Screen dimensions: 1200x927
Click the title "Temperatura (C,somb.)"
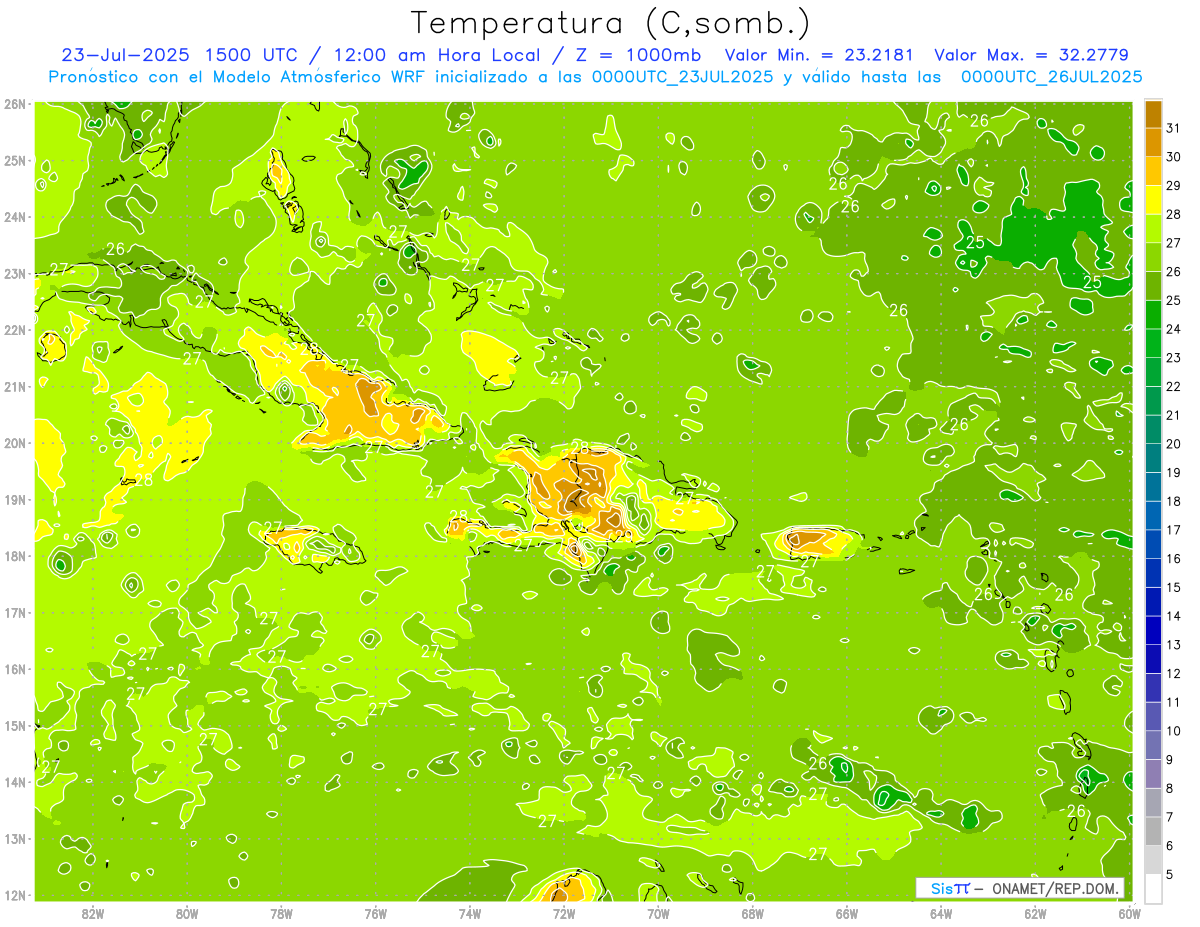click(611, 23)
